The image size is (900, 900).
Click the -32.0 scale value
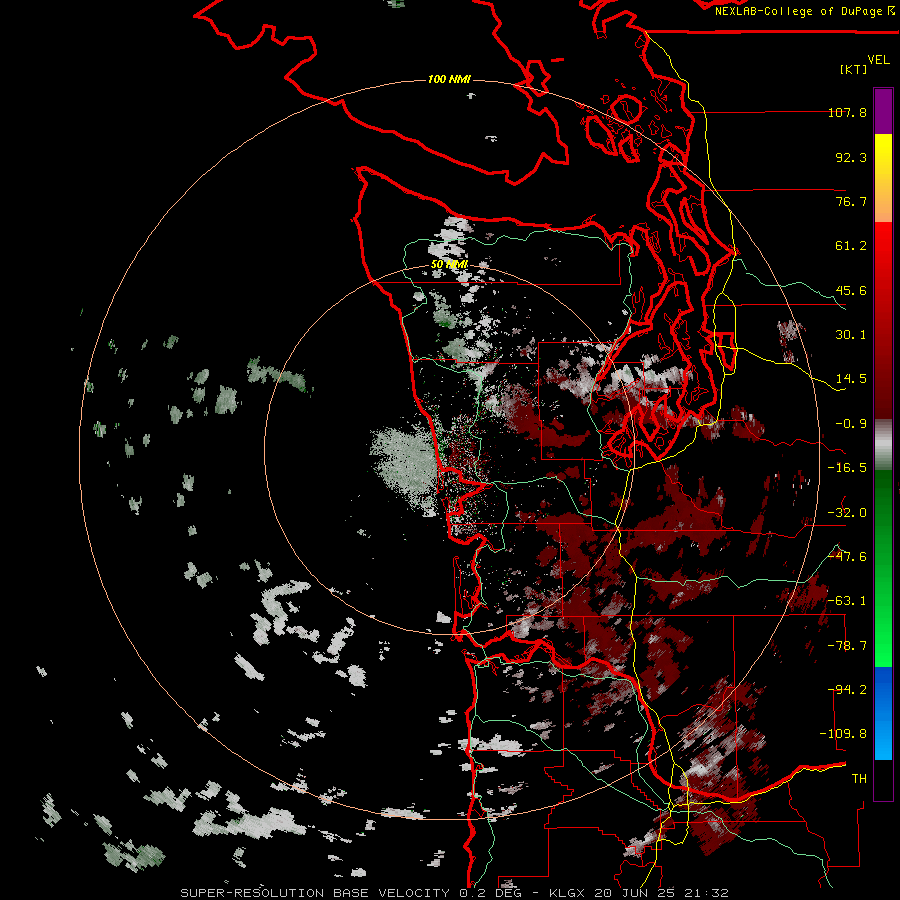pyautogui.click(x=847, y=513)
